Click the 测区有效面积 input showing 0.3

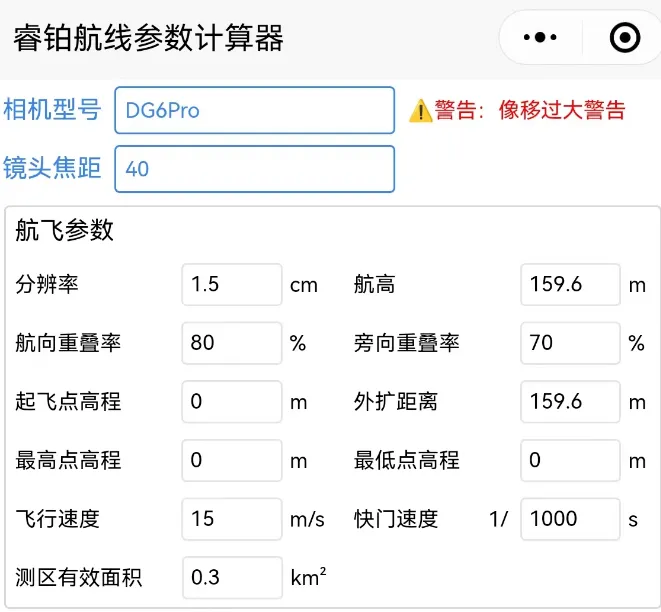(x=232, y=577)
